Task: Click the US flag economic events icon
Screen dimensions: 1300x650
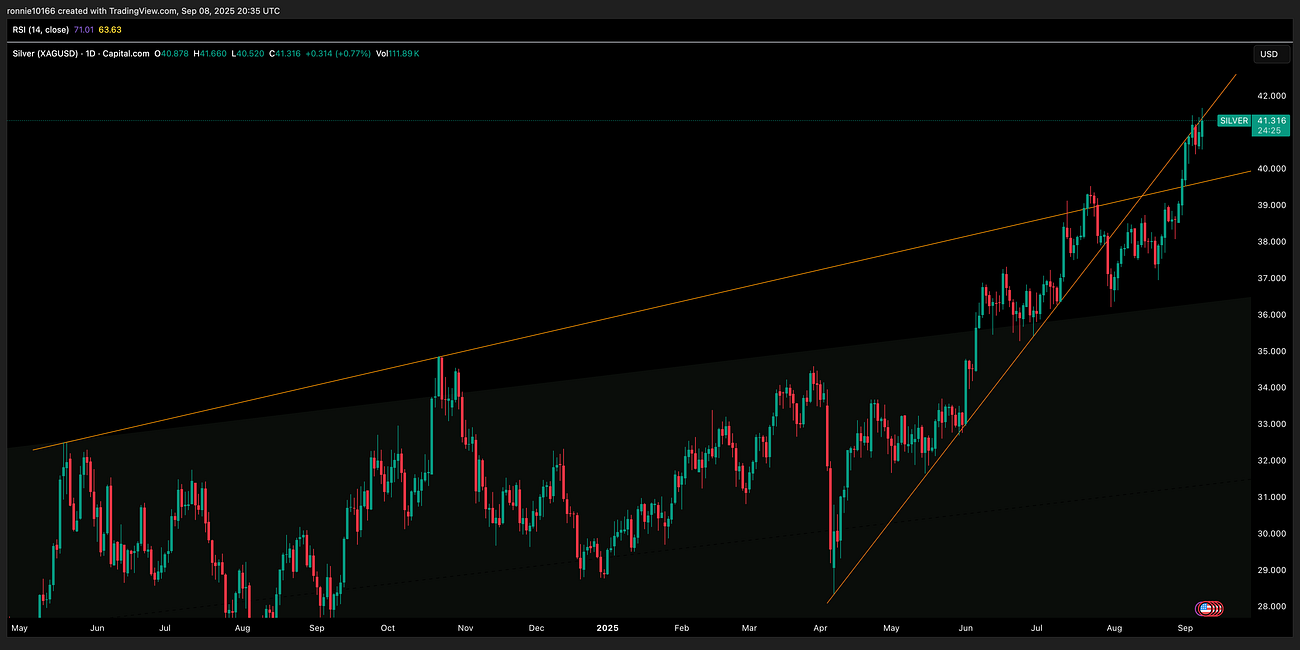Action: [1205, 607]
